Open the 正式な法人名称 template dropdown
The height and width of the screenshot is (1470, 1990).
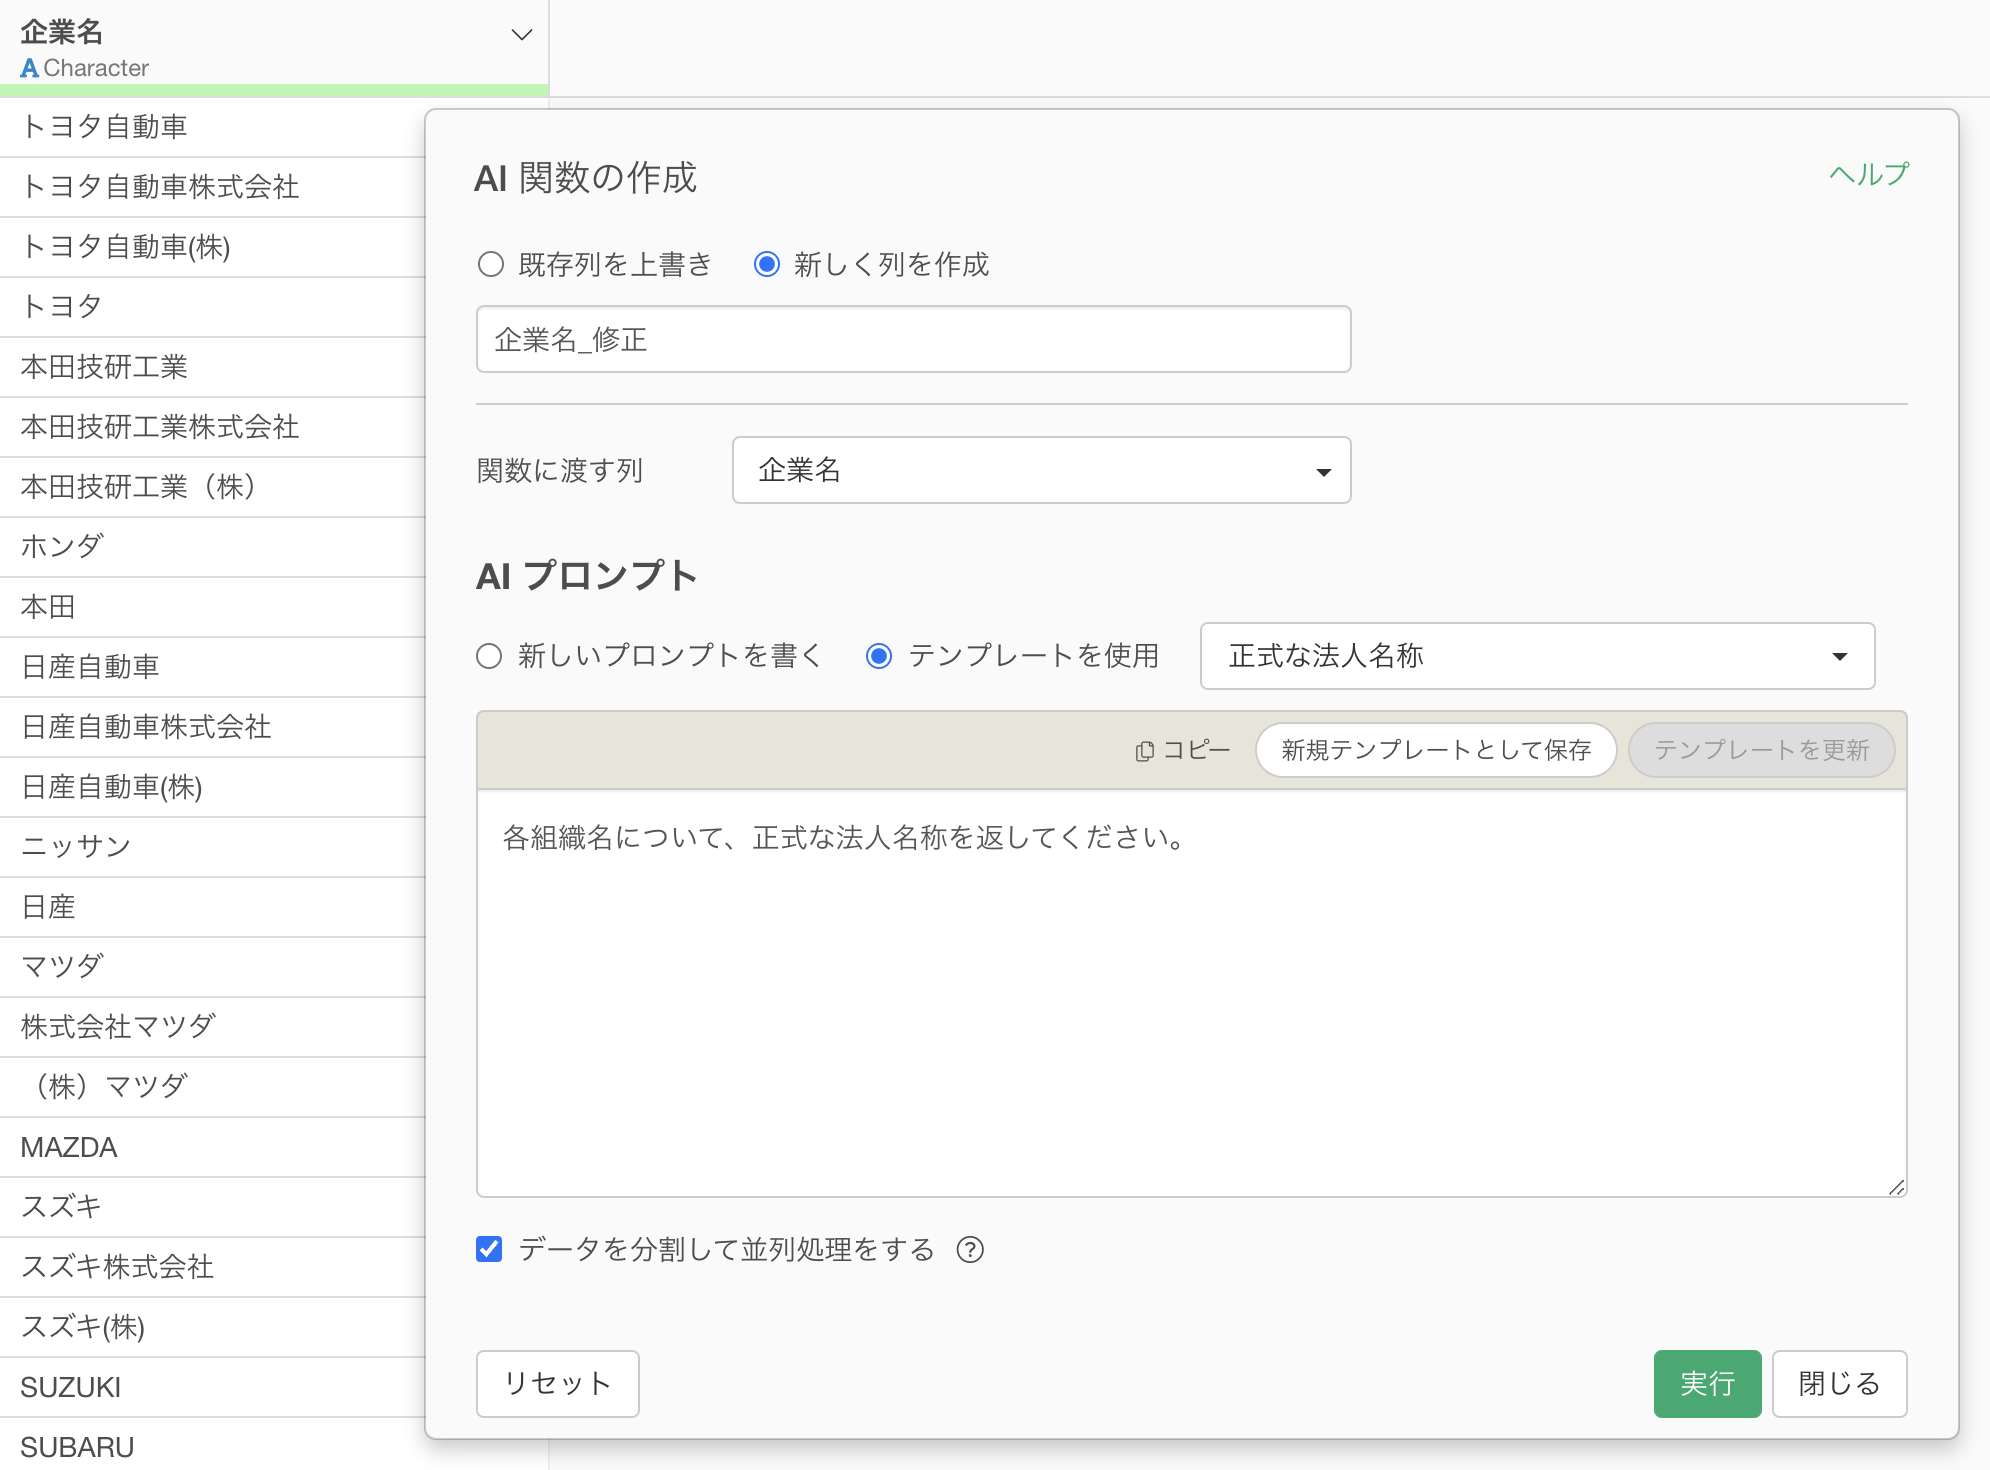[1537, 656]
